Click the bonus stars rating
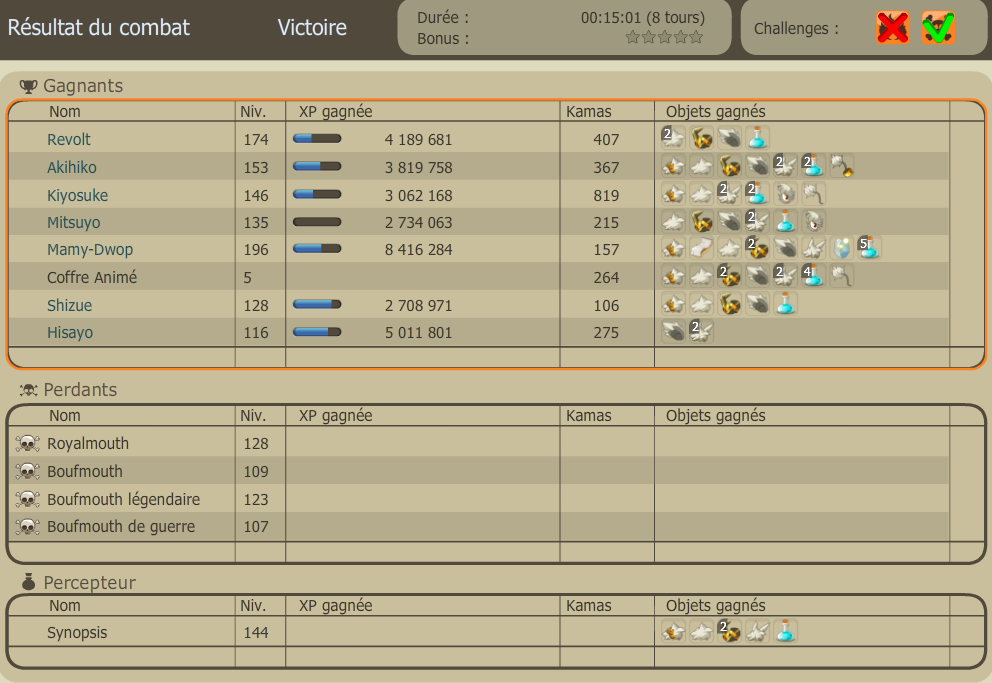The height and width of the screenshot is (683, 992). point(664,37)
